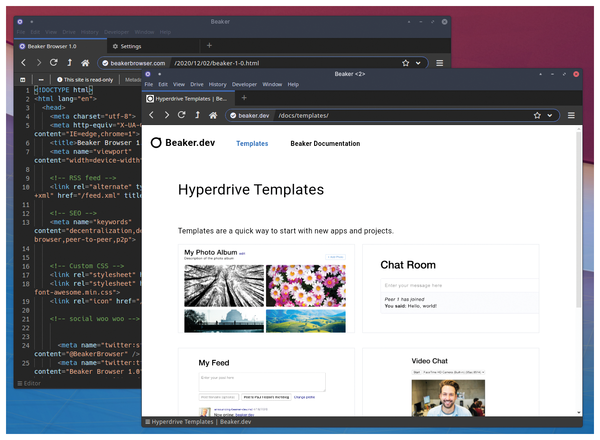Viewport: 600px width, 440px height.
Task: Click the up-arrow icon in the Beaker <2> toolbar
Action: click(197, 115)
